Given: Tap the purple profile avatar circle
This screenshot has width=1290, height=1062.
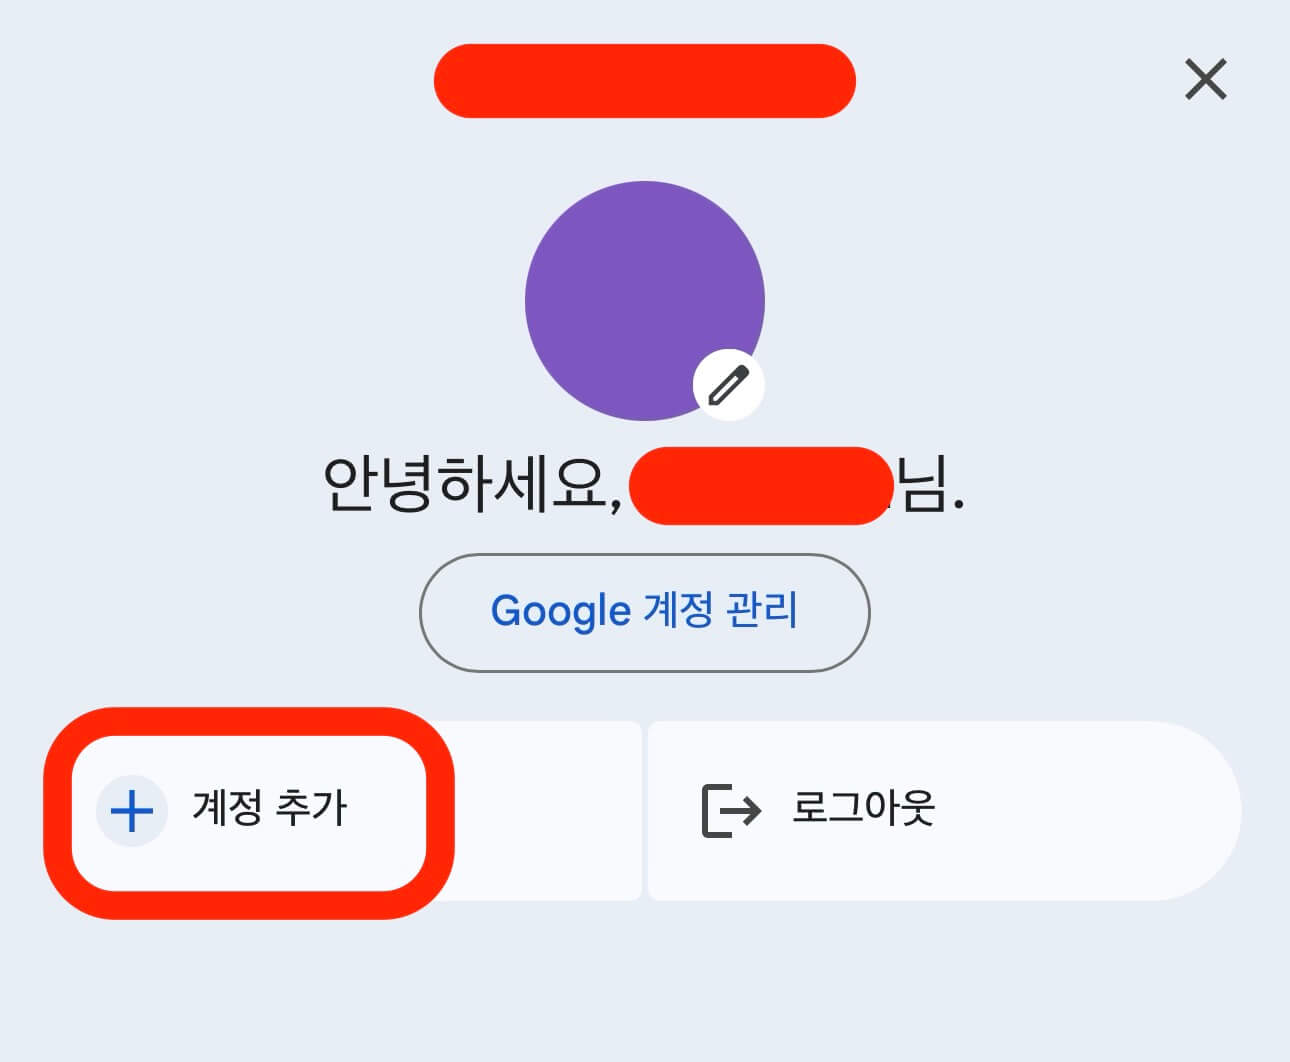Looking at the screenshot, I should [x=645, y=300].
